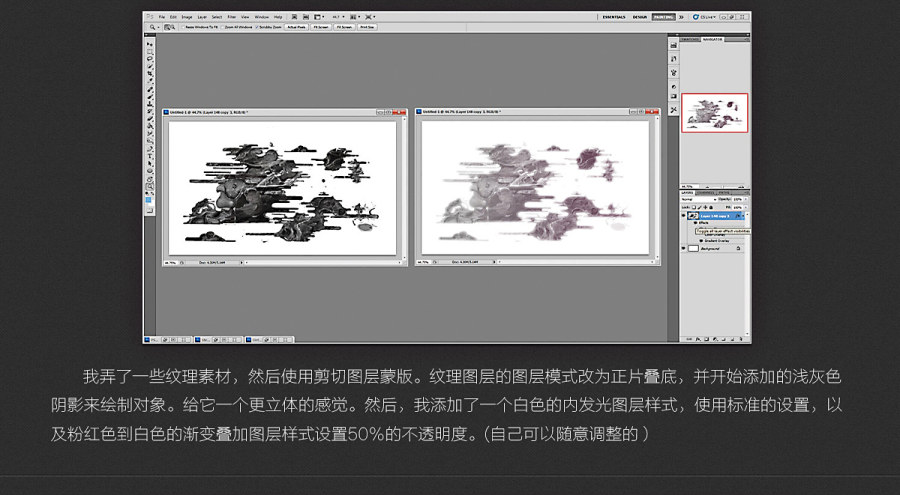This screenshot has height=495, width=900.
Task: Open the Zoom tool preset picker
Action: coord(154,27)
